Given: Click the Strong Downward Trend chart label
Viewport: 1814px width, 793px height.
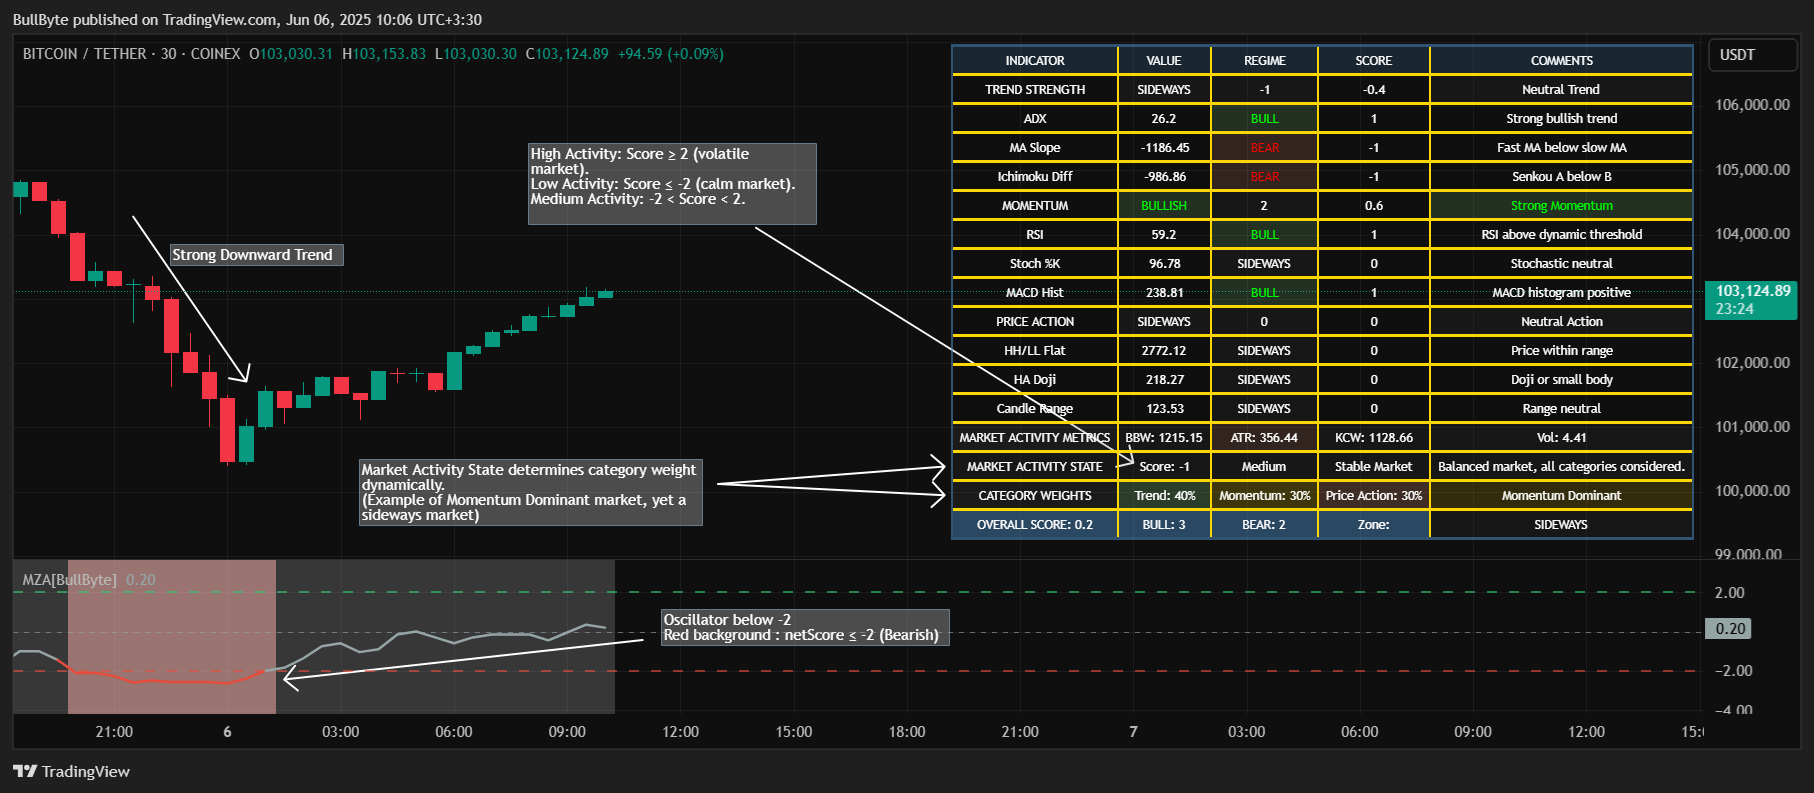Looking at the screenshot, I should pos(256,255).
